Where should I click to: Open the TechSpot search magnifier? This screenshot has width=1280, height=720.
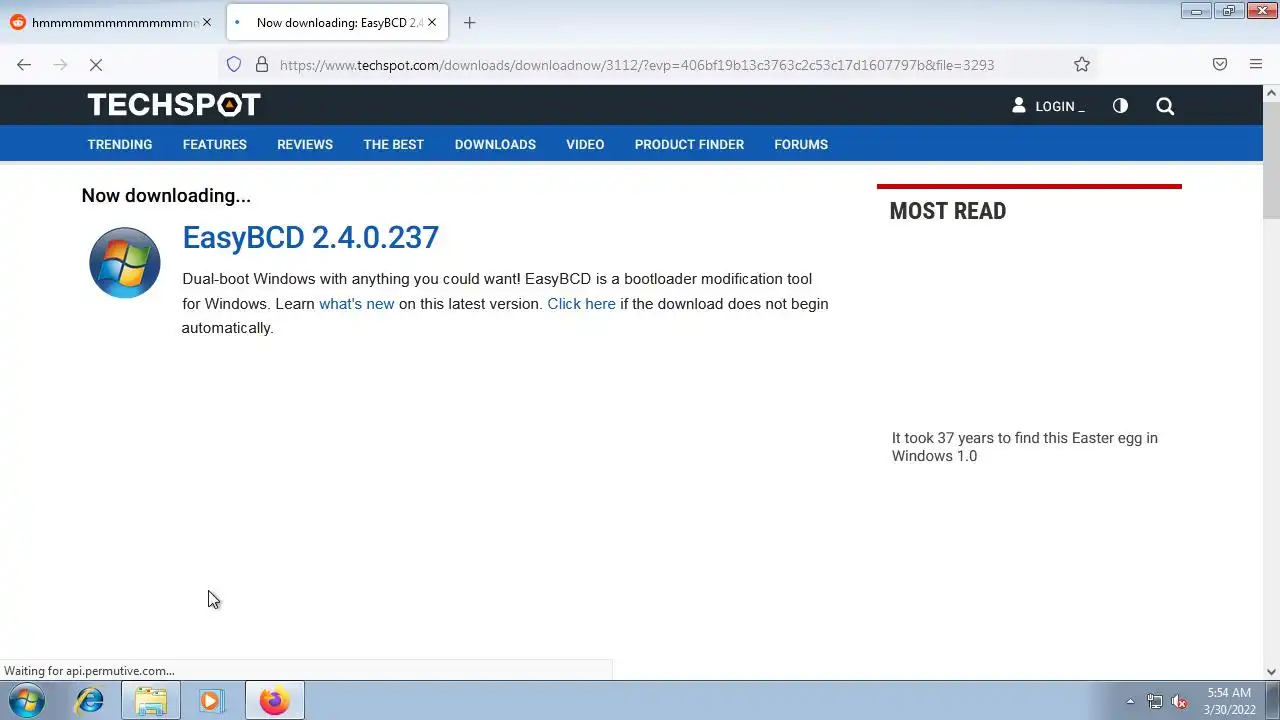click(1165, 106)
